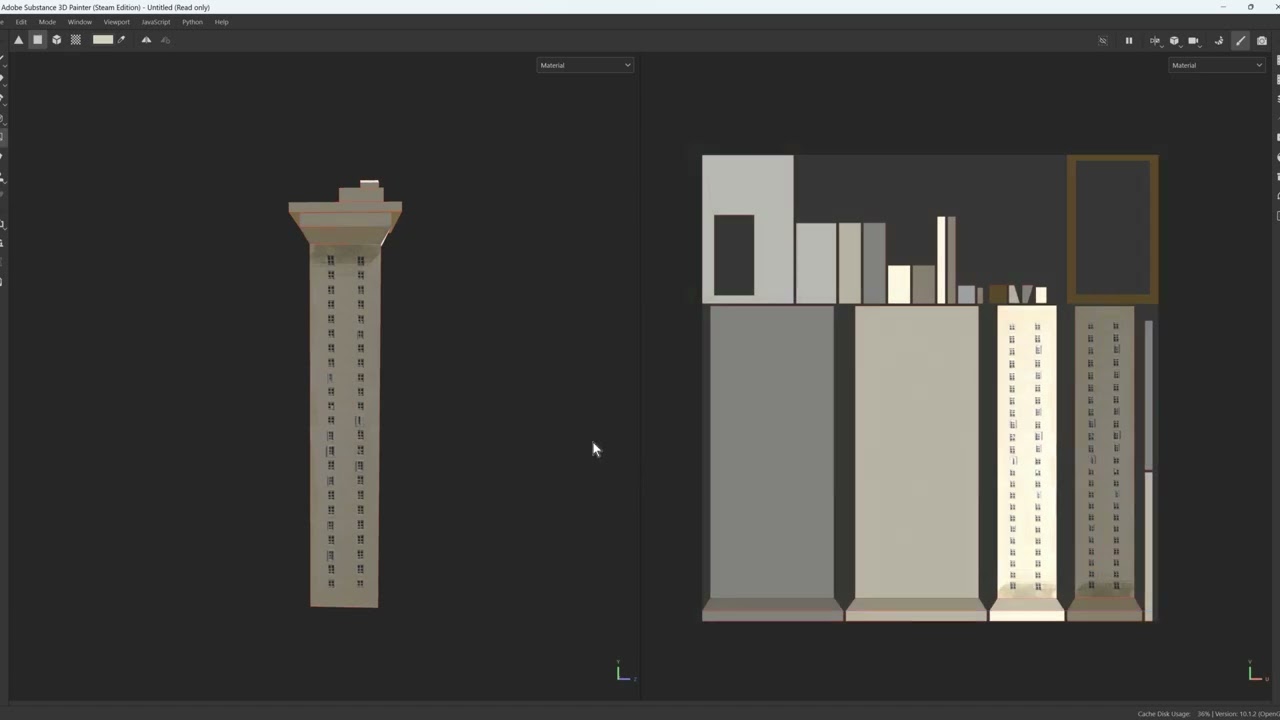The height and width of the screenshot is (720, 1280).
Task: Take a viewport screenshot with camera icon
Action: point(1262,41)
